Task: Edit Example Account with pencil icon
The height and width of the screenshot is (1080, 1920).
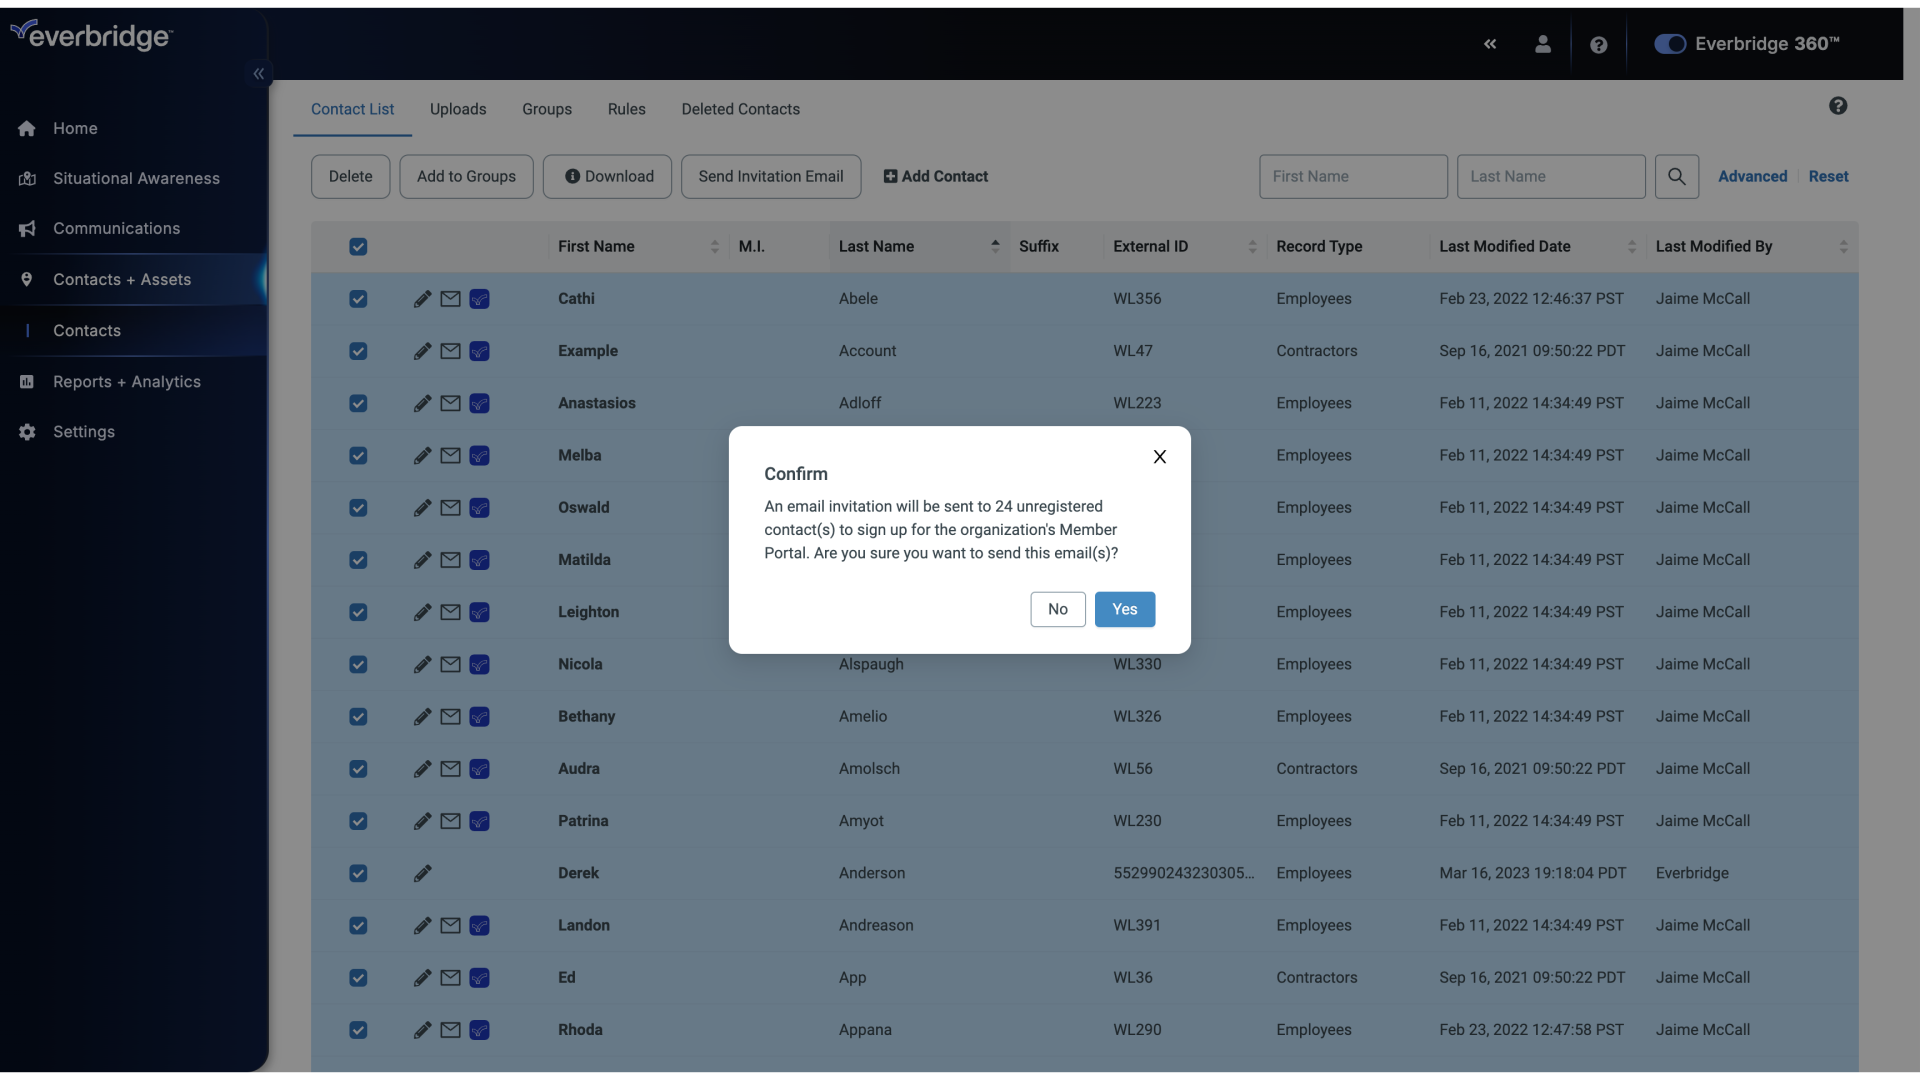Action: pyautogui.click(x=423, y=351)
